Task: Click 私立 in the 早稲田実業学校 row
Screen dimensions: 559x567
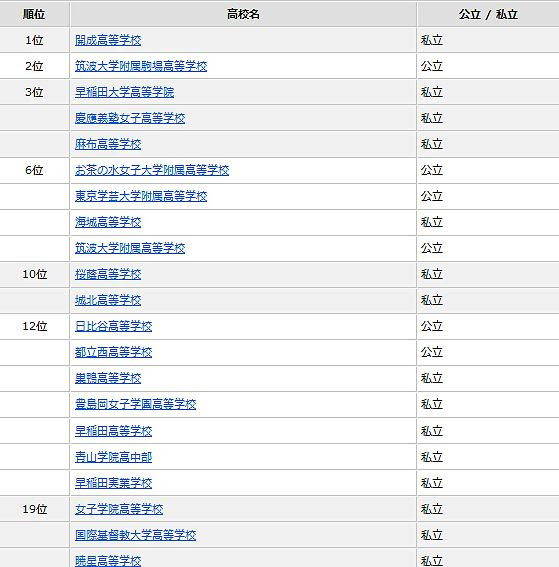Action: pyautogui.click(x=432, y=483)
